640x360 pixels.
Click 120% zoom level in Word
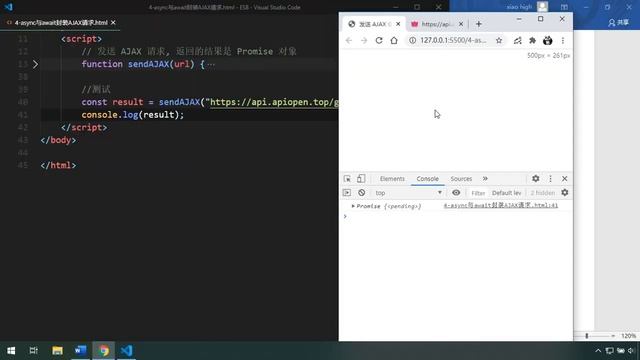628,336
